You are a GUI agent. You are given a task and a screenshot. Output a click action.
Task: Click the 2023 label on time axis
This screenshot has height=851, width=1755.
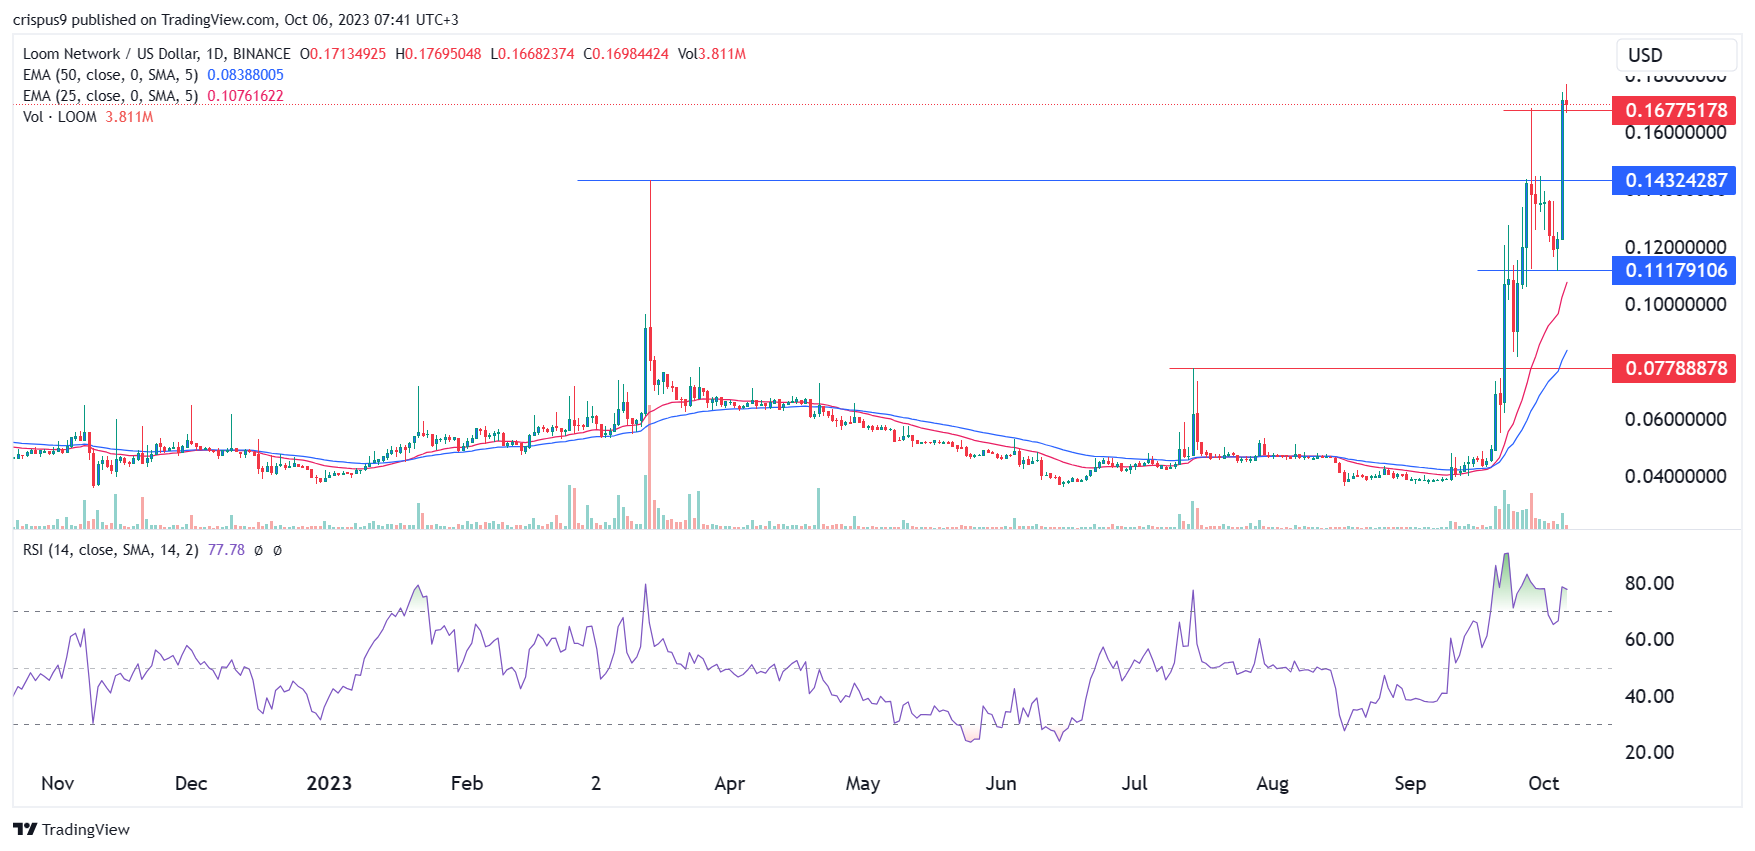coord(329,783)
